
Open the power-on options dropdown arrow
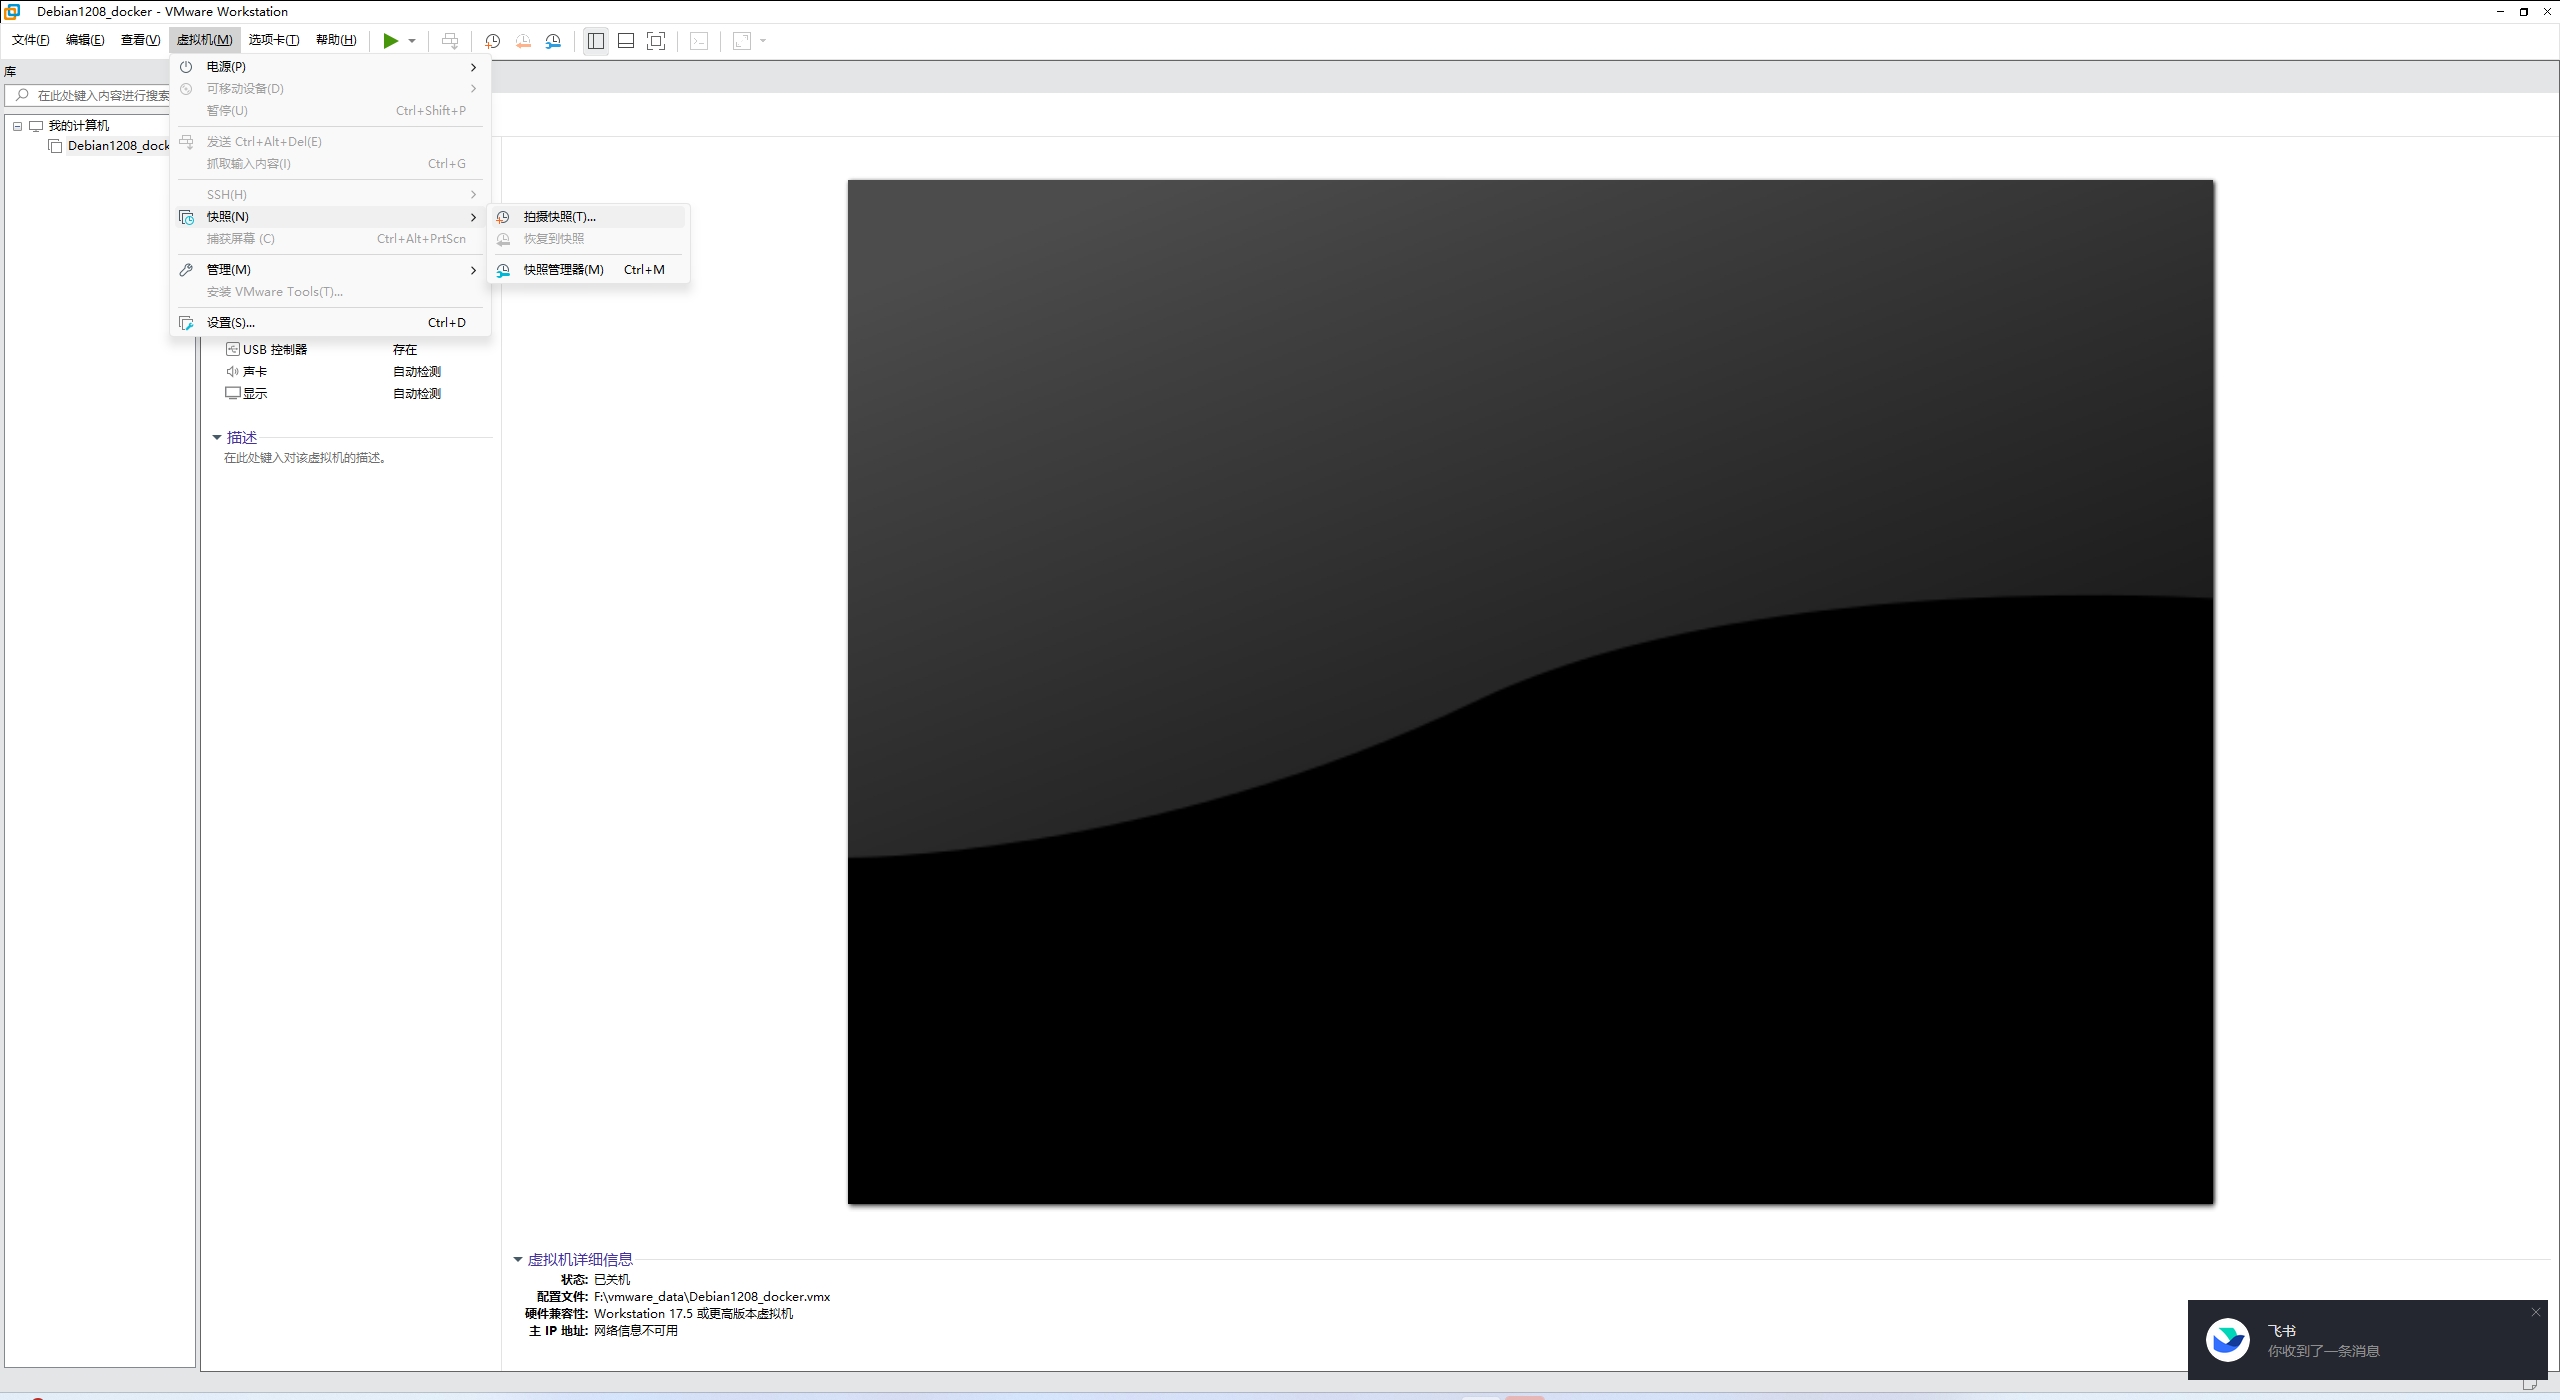(412, 41)
